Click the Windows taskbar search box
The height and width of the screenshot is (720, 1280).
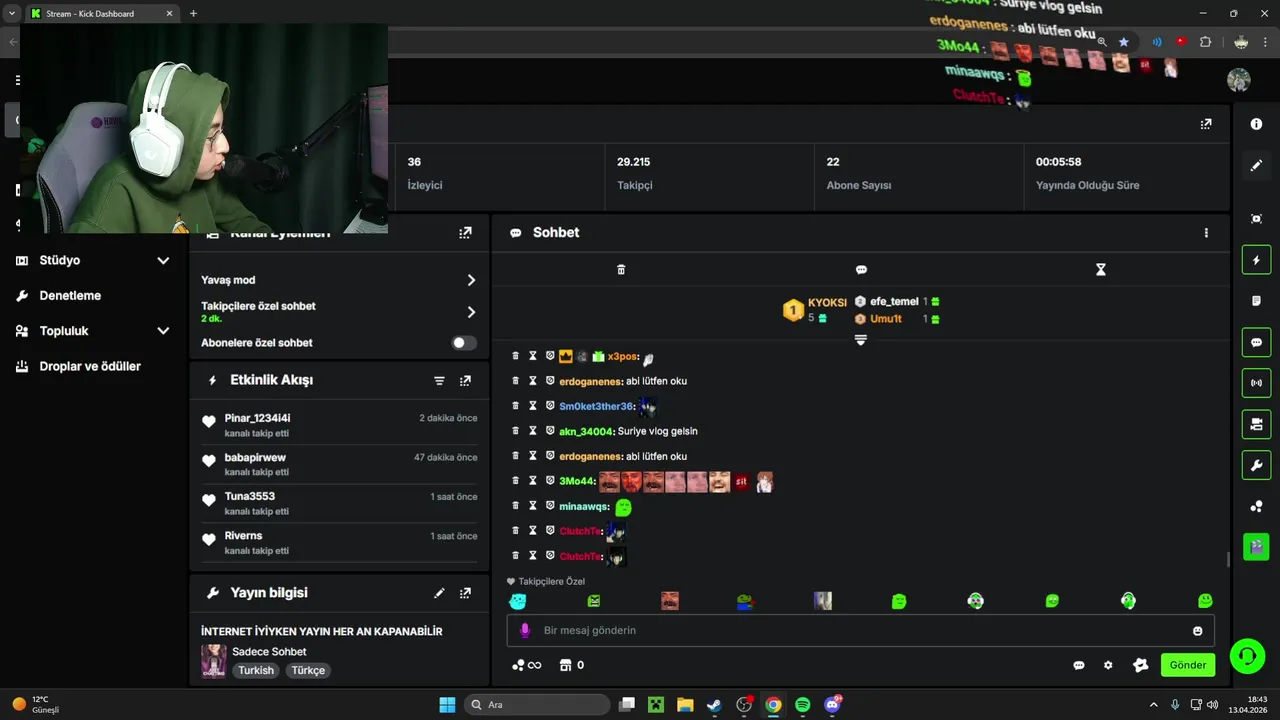(x=538, y=705)
